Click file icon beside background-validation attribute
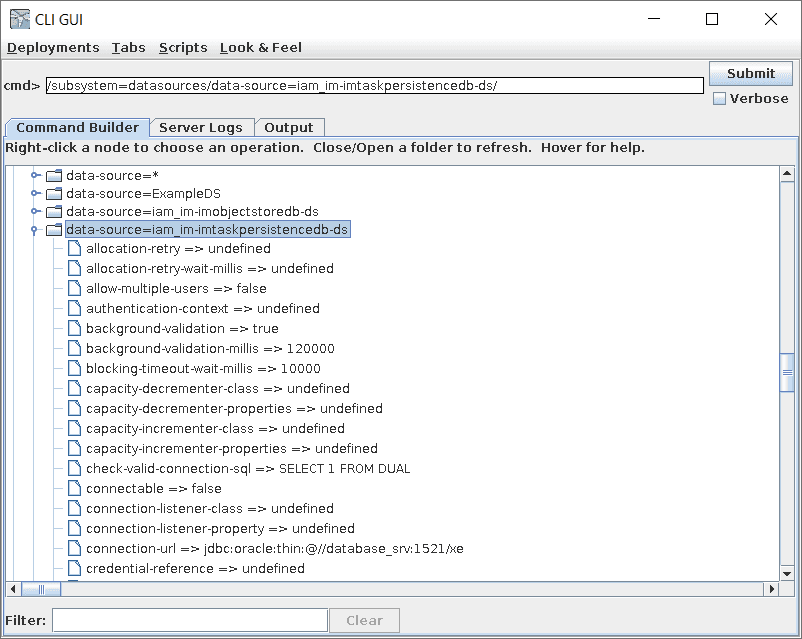This screenshot has width=802, height=639. click(74, 328)
